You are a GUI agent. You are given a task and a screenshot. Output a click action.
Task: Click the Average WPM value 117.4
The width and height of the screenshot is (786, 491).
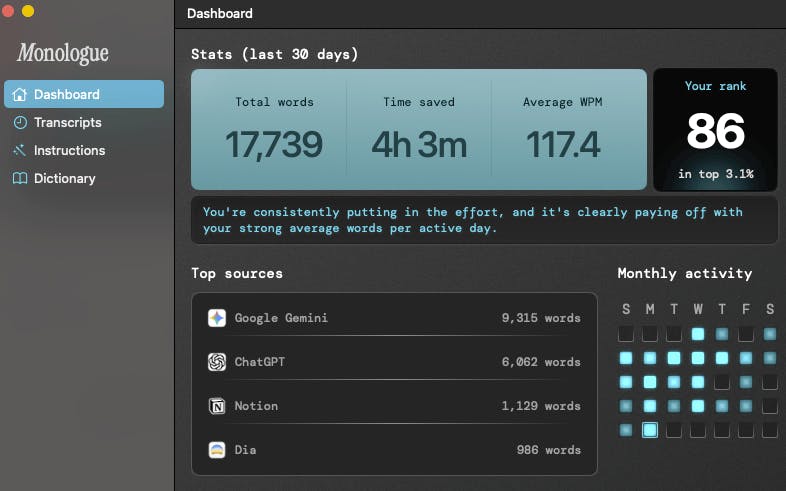point(563,144)
